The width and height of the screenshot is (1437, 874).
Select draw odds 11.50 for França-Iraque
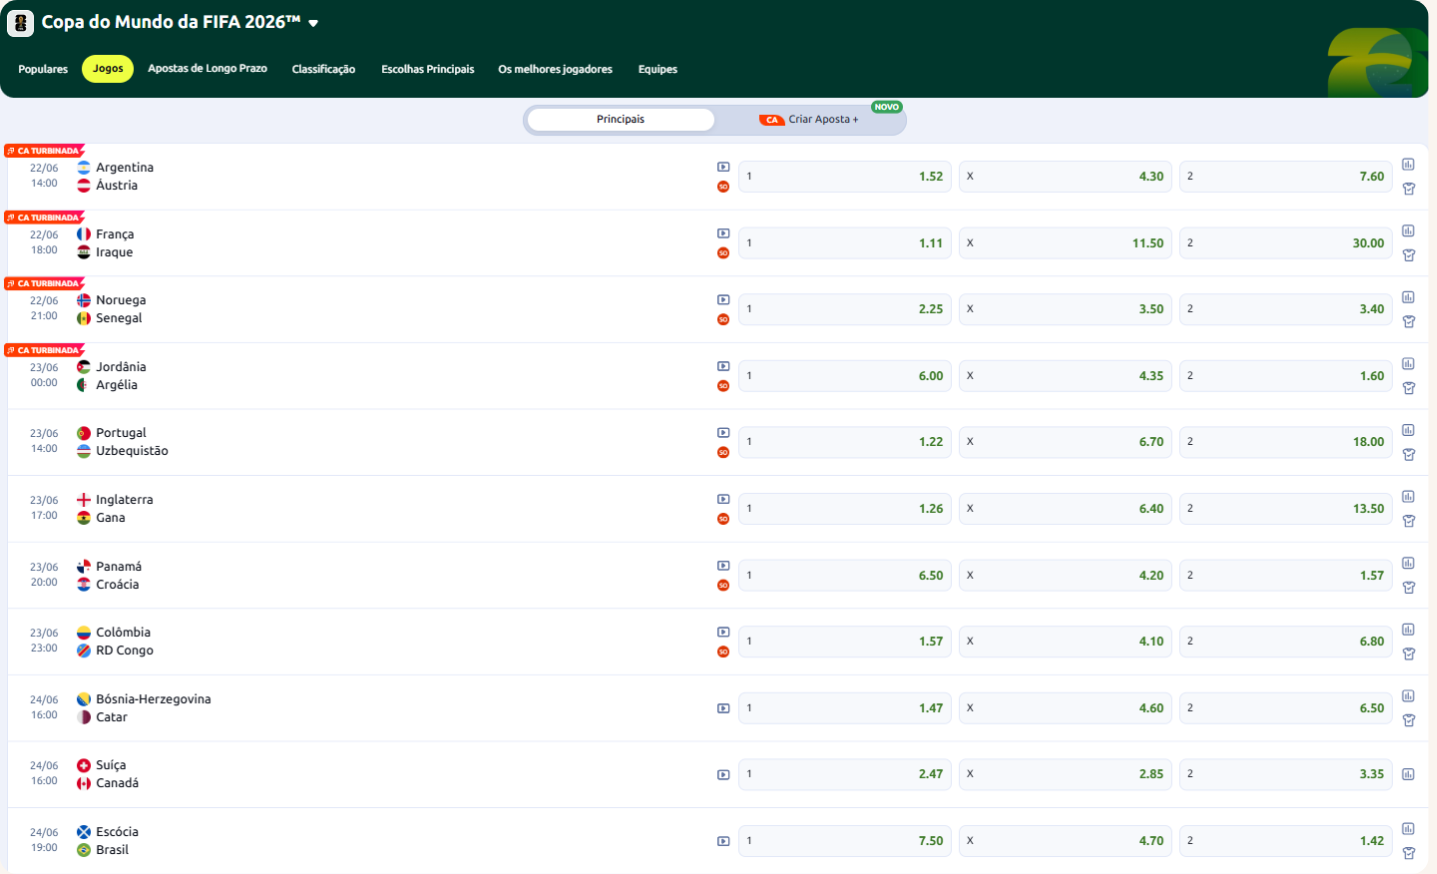coord(1066,243)
